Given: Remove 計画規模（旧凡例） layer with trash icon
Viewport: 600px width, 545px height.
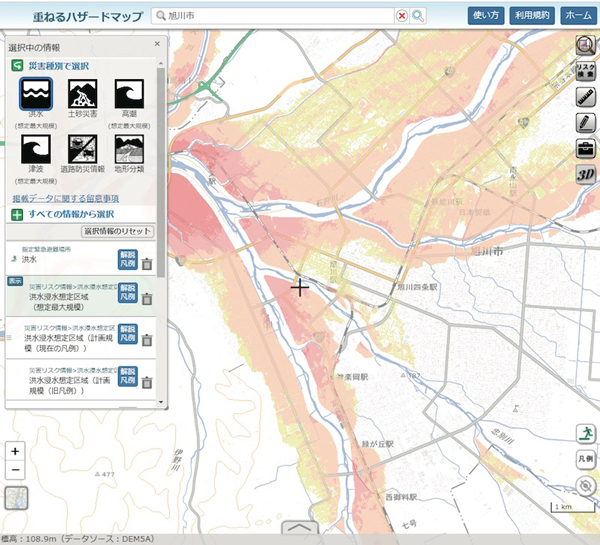Looking at the screenshot, I should 147,382.
